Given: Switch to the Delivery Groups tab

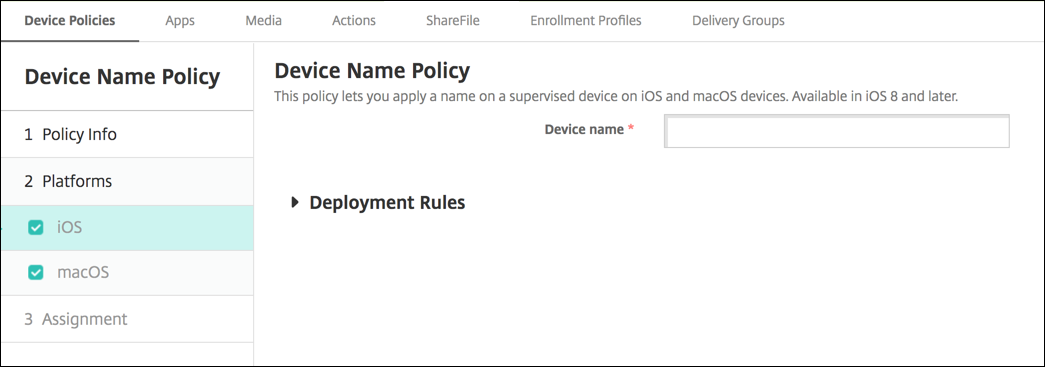Looking at the screenshot, I should (738, 21).
